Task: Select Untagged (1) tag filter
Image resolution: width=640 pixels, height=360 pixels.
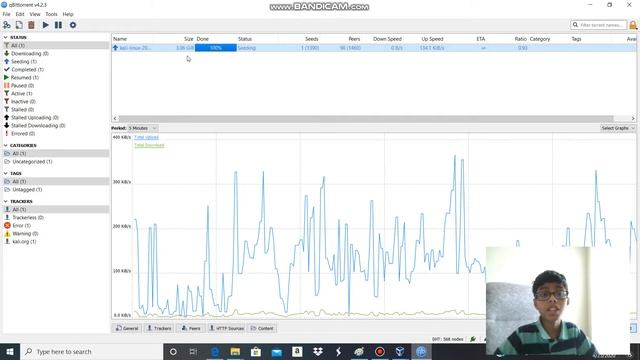Action: pos(27,190)
